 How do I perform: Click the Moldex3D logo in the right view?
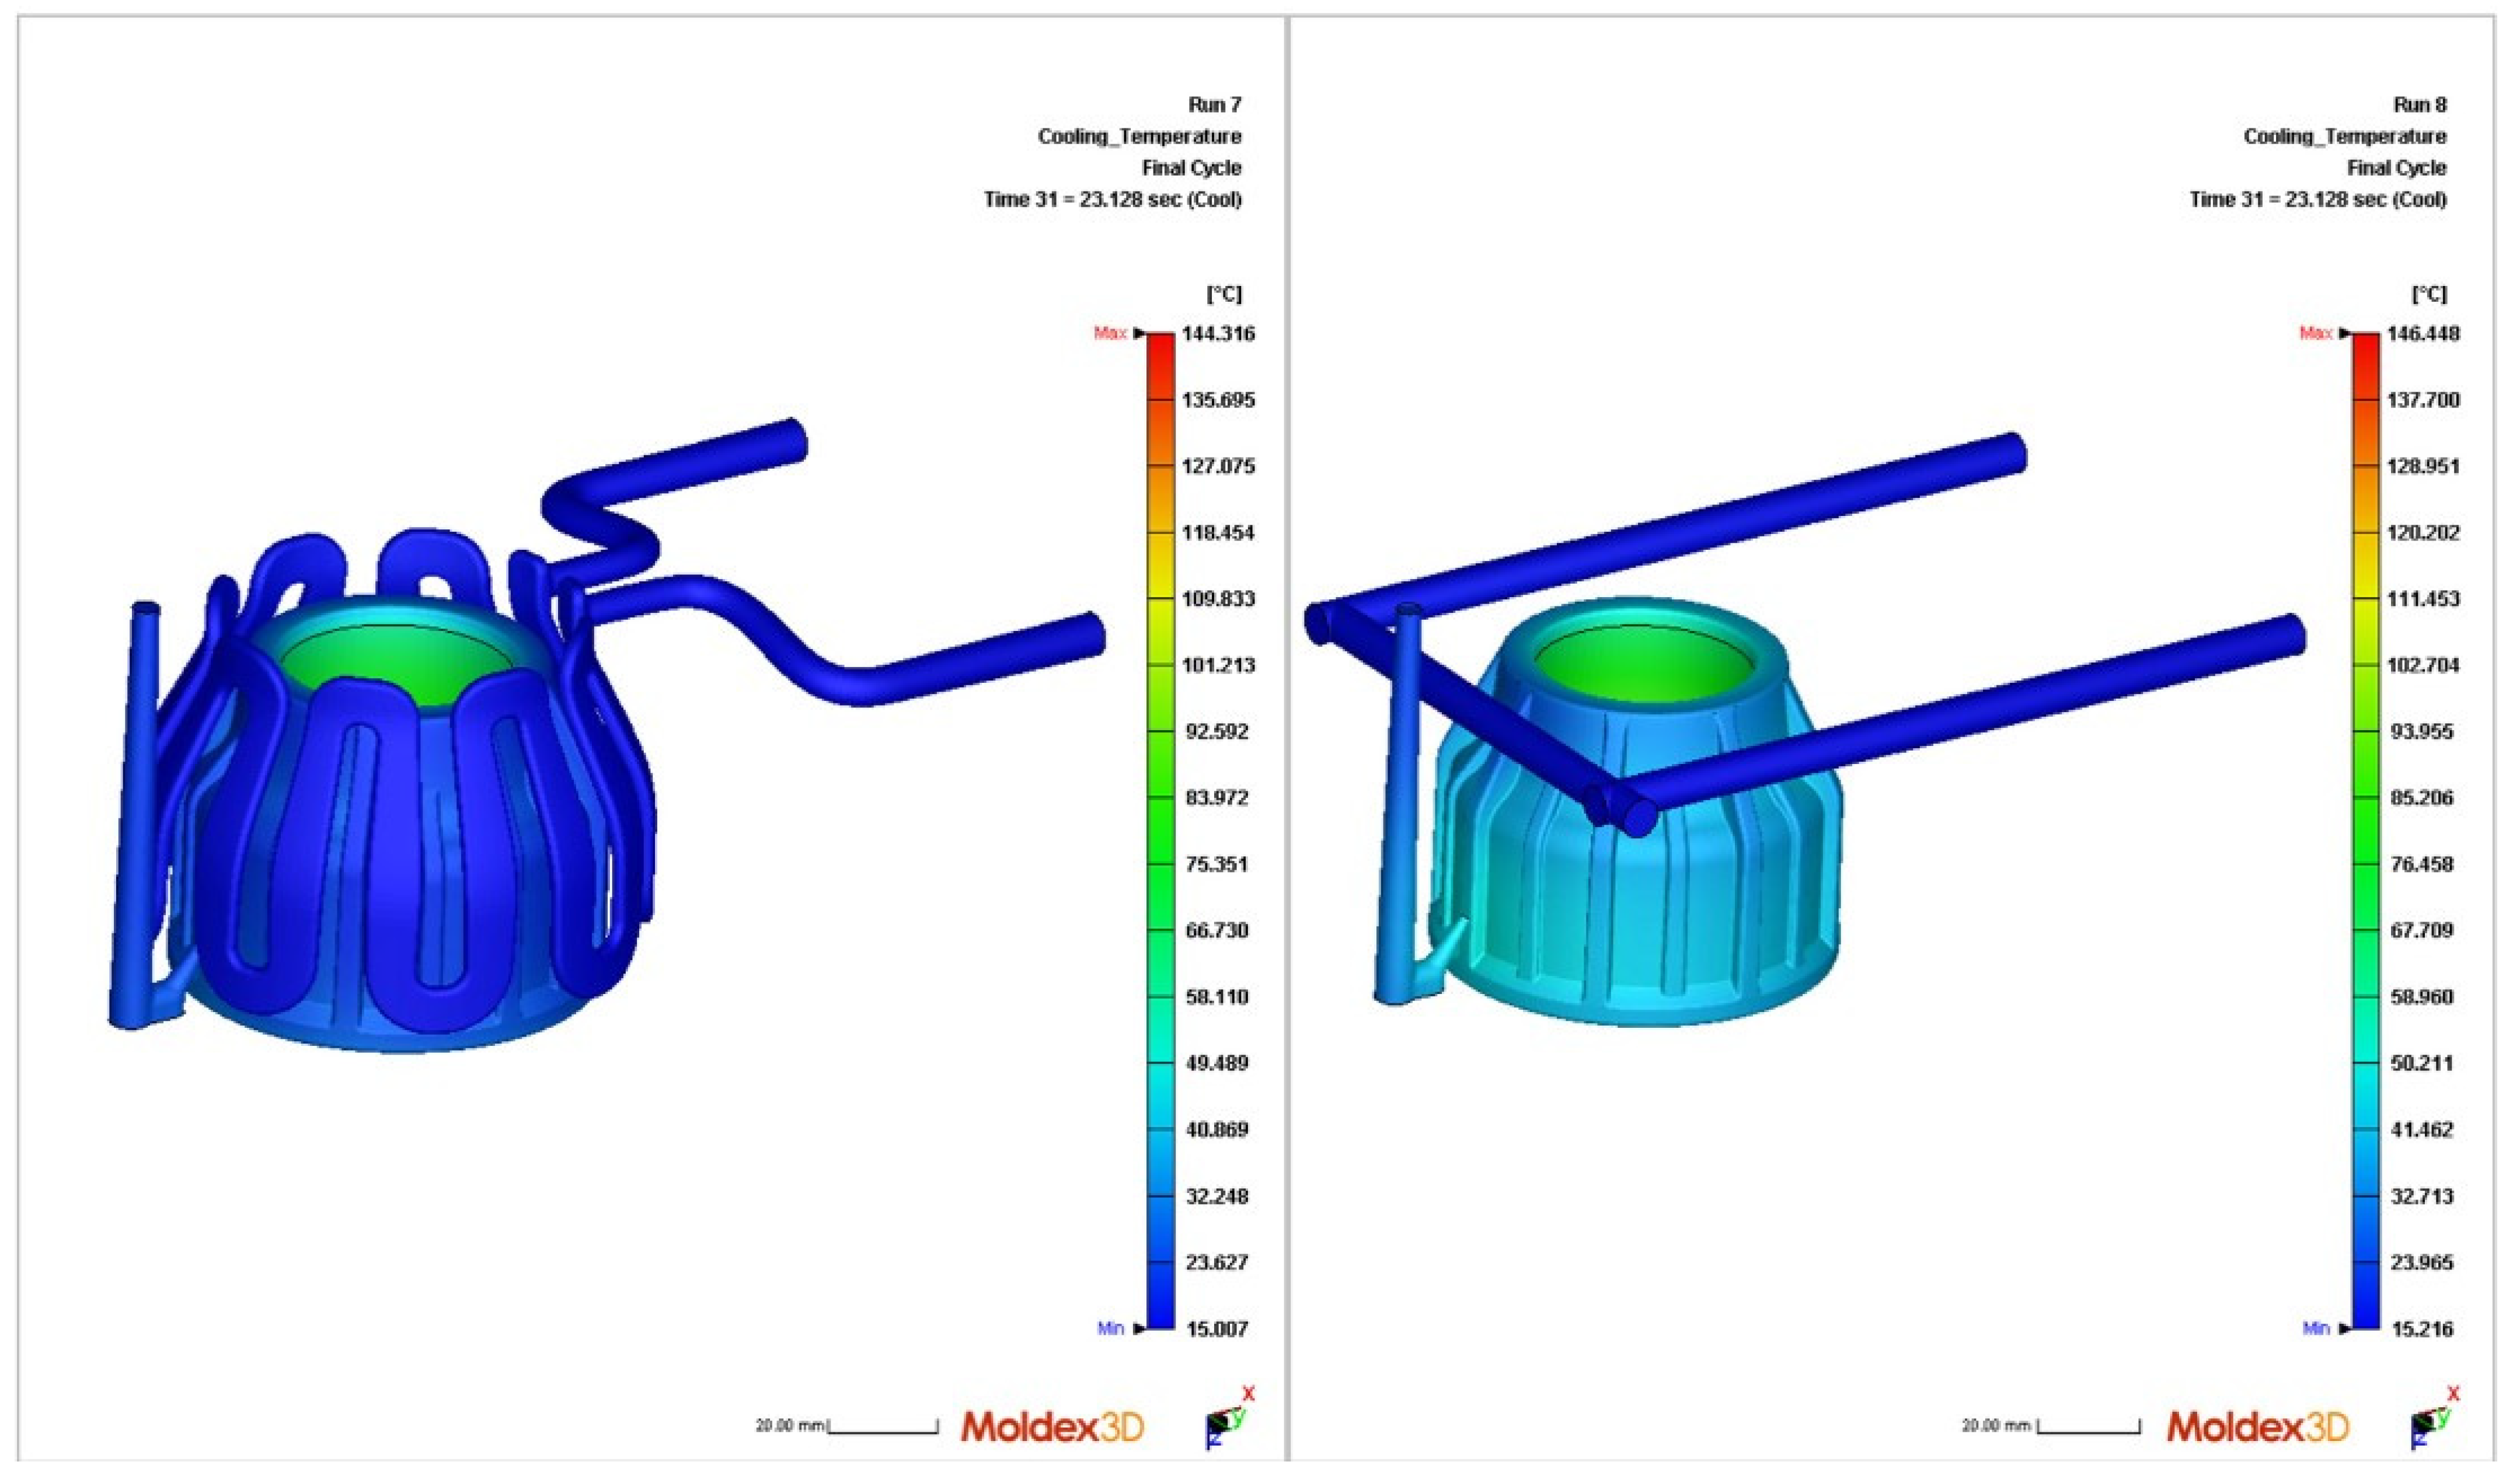pos(2258,1427)
